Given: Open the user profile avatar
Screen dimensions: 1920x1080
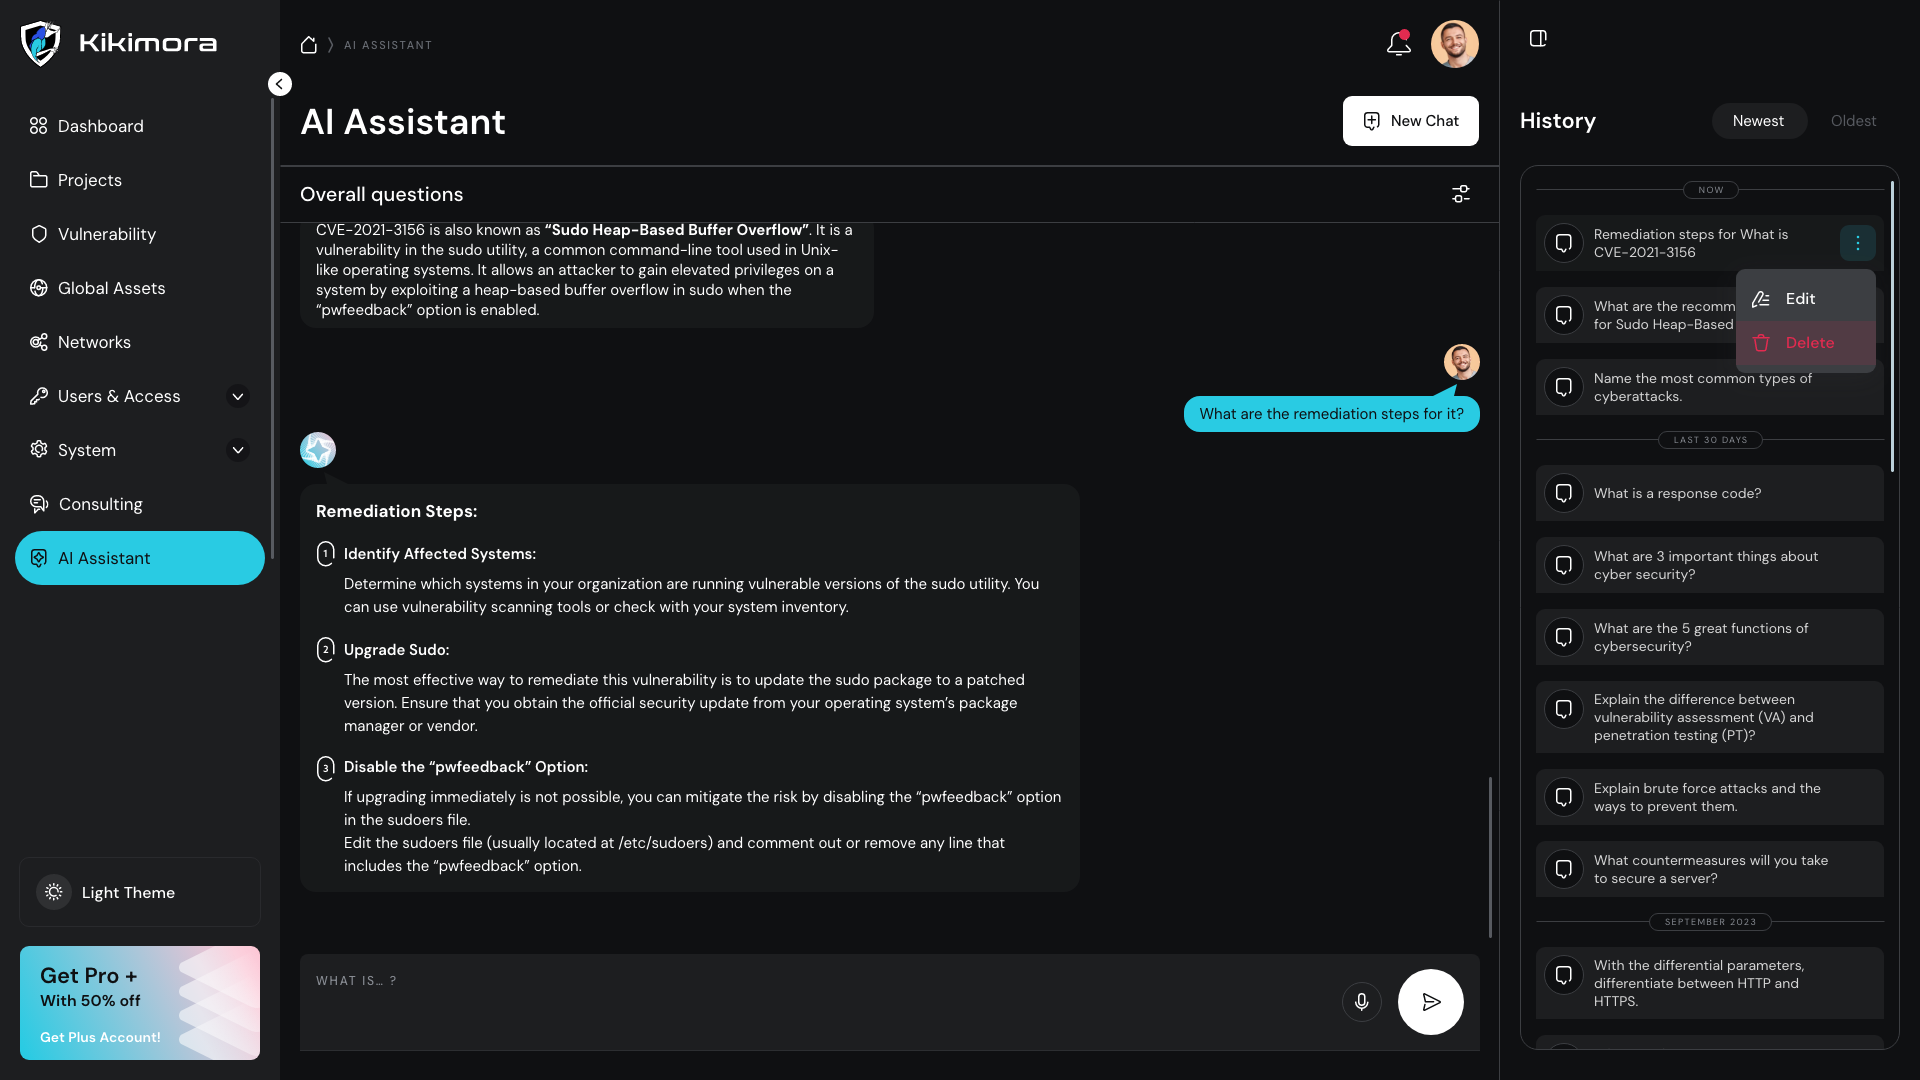Looking at the screenshot, I should 1454,44.
